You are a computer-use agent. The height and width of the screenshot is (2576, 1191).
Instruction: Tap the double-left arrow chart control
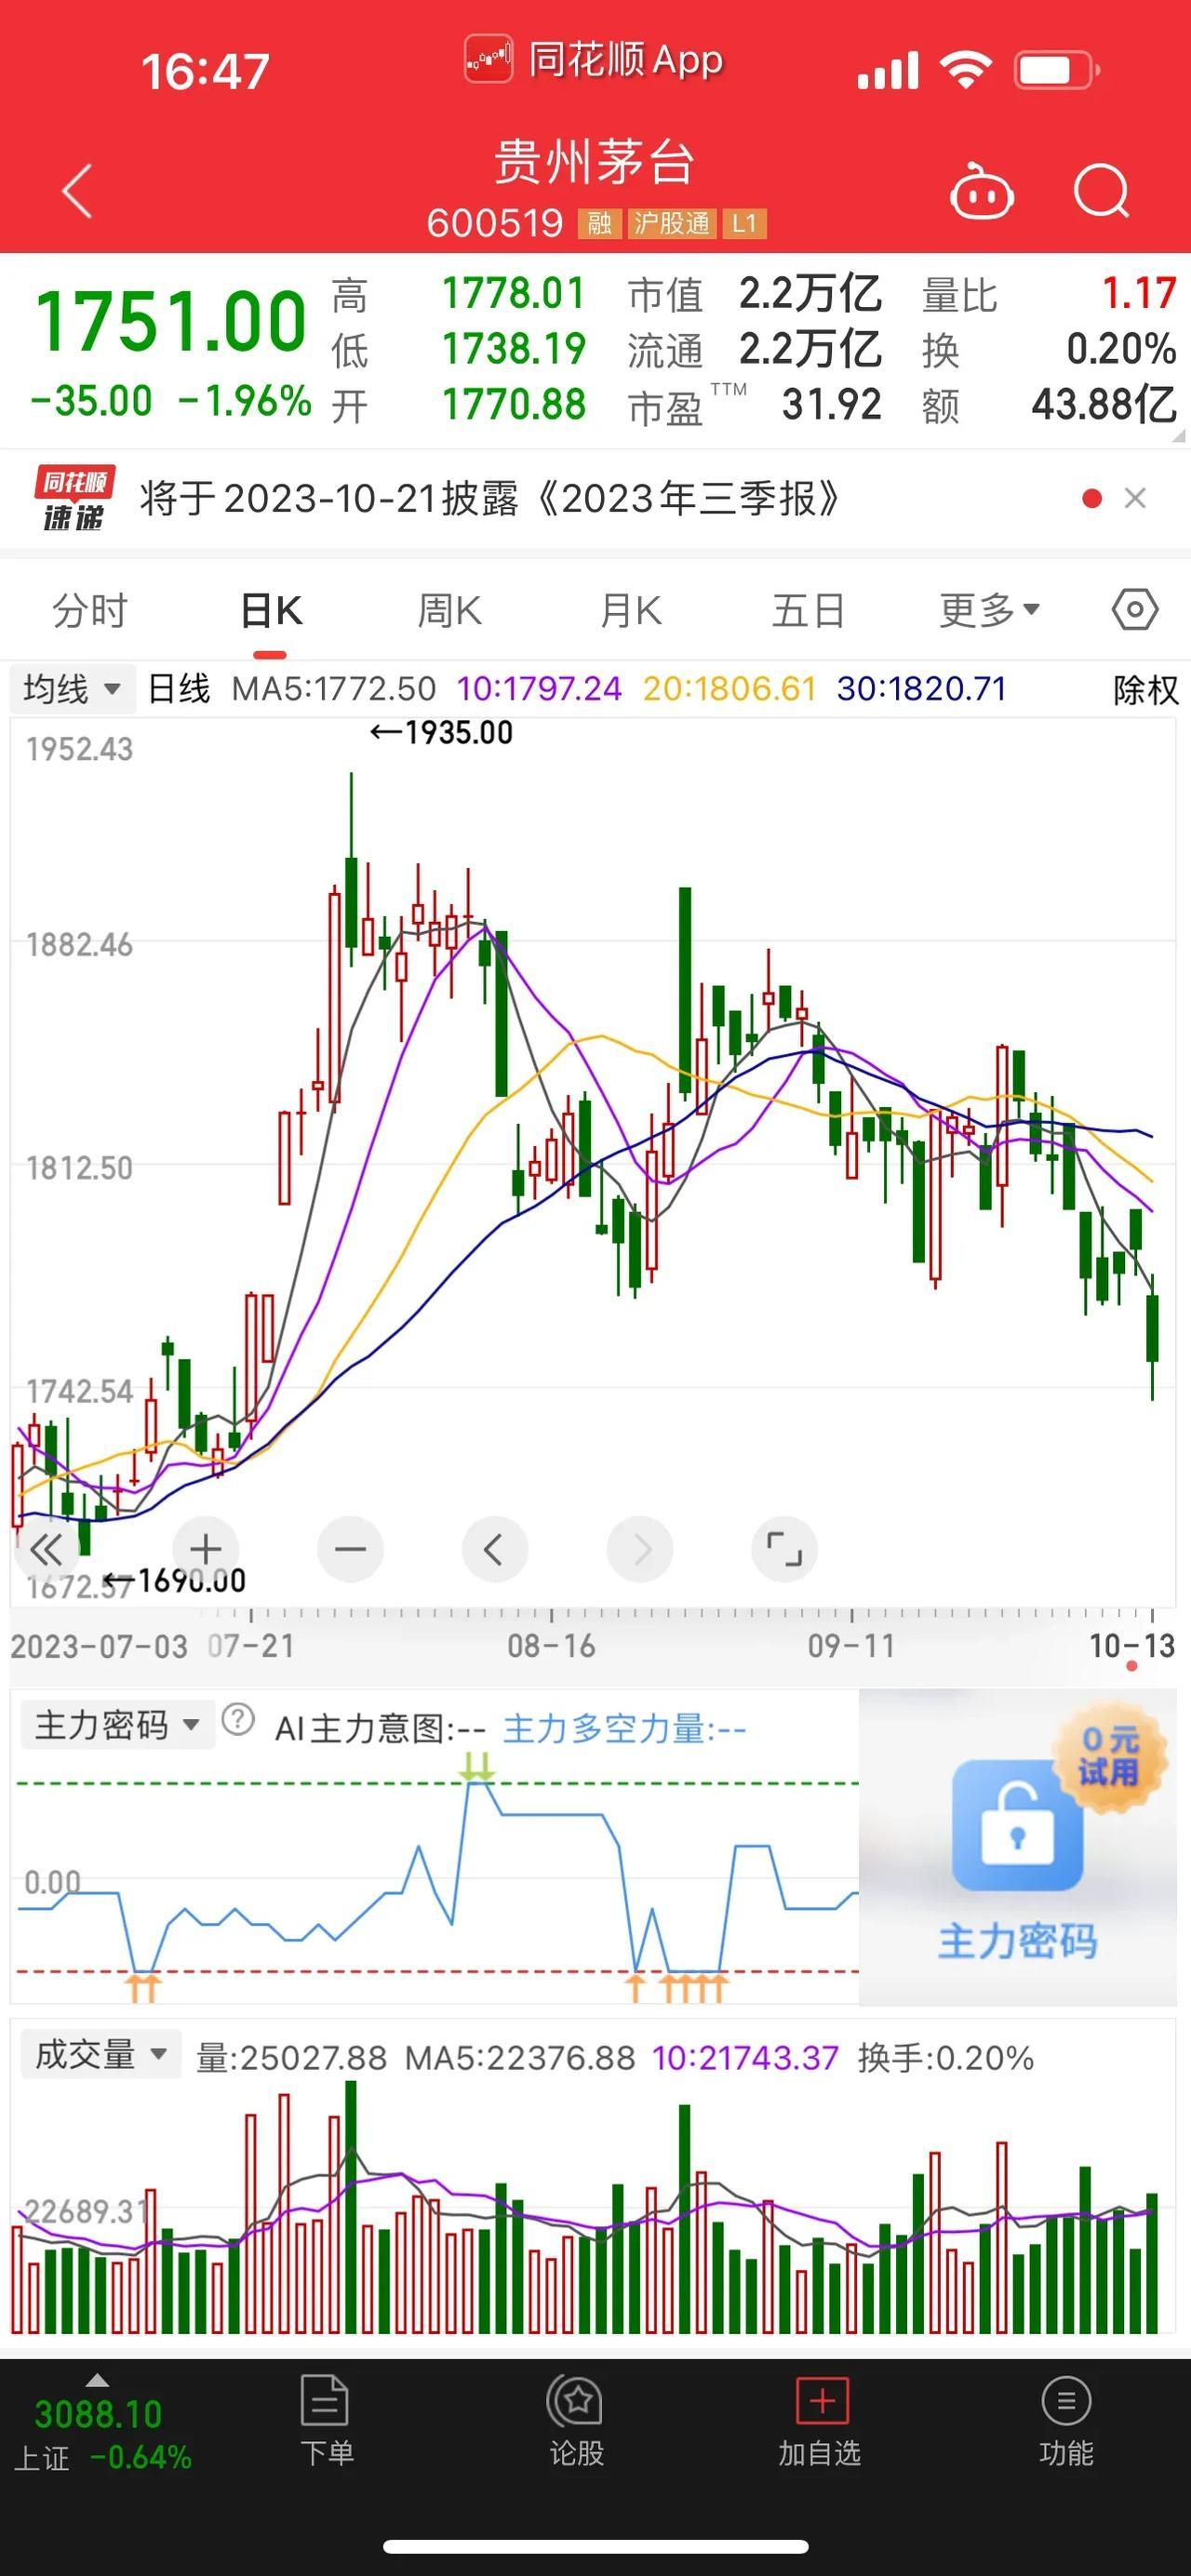(x=46, y=1550)
